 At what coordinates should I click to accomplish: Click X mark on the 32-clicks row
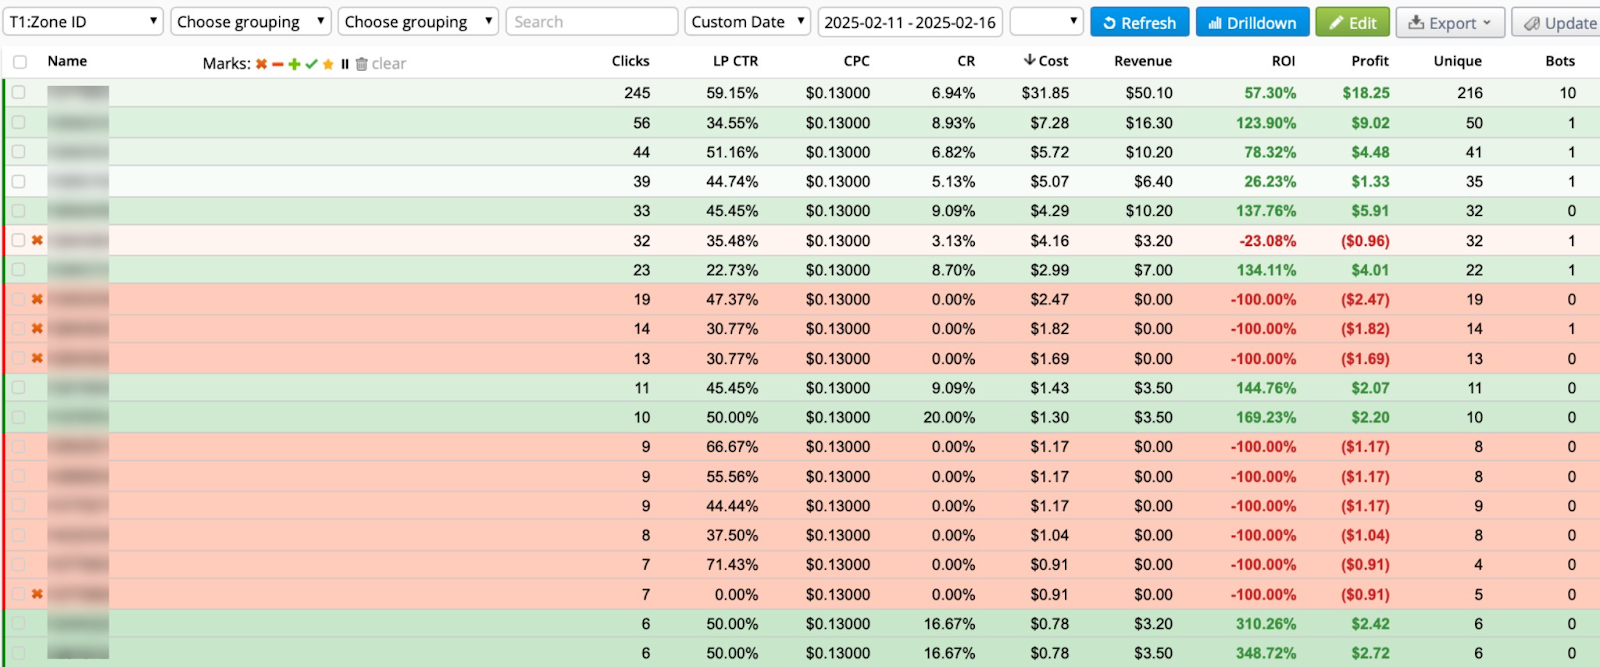click(37, 240)
